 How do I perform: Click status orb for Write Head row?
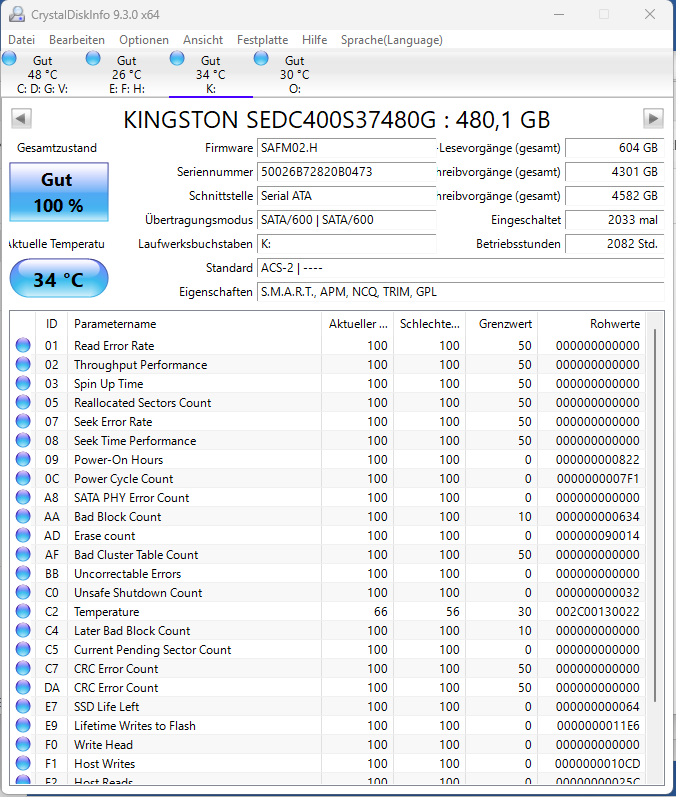(x=23, y=744)
